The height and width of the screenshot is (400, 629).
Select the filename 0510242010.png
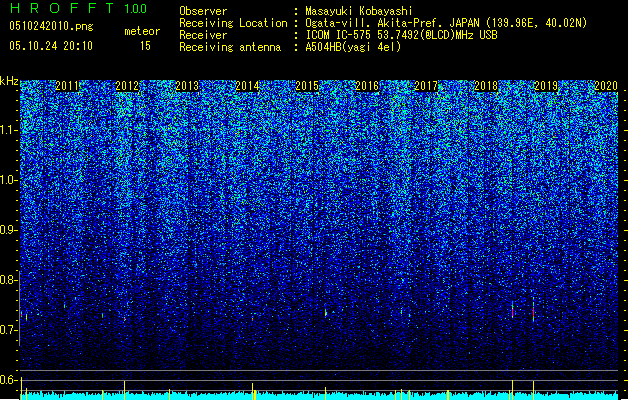(51, 26)
